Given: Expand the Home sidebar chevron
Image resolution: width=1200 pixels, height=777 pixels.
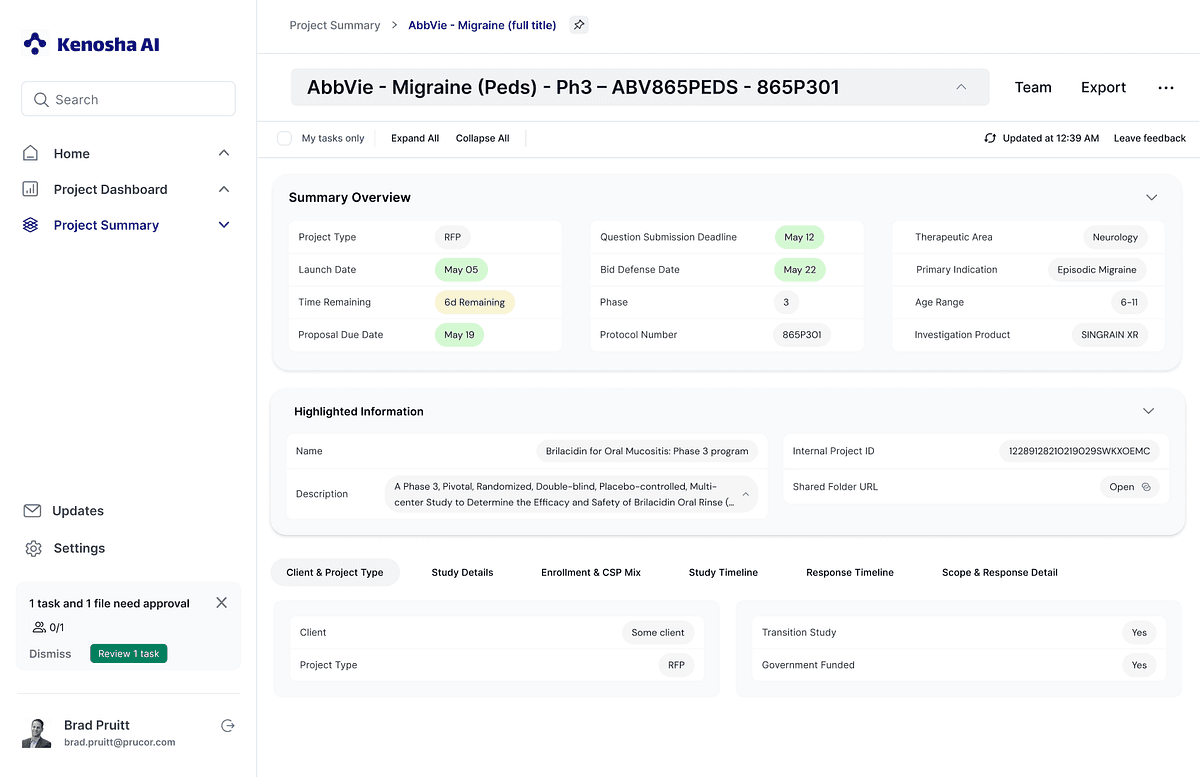Looking at the screenshot, I should tap(224, 153).
